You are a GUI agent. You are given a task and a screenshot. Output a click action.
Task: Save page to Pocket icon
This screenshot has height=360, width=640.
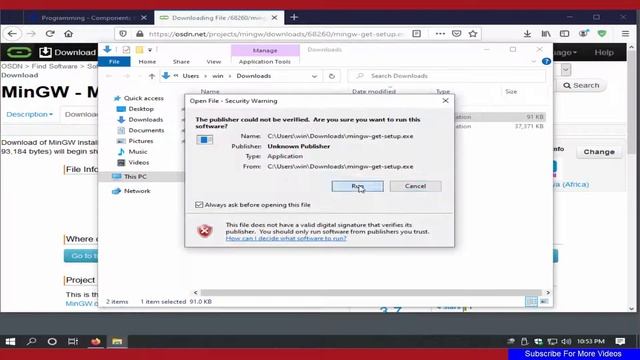456,34
